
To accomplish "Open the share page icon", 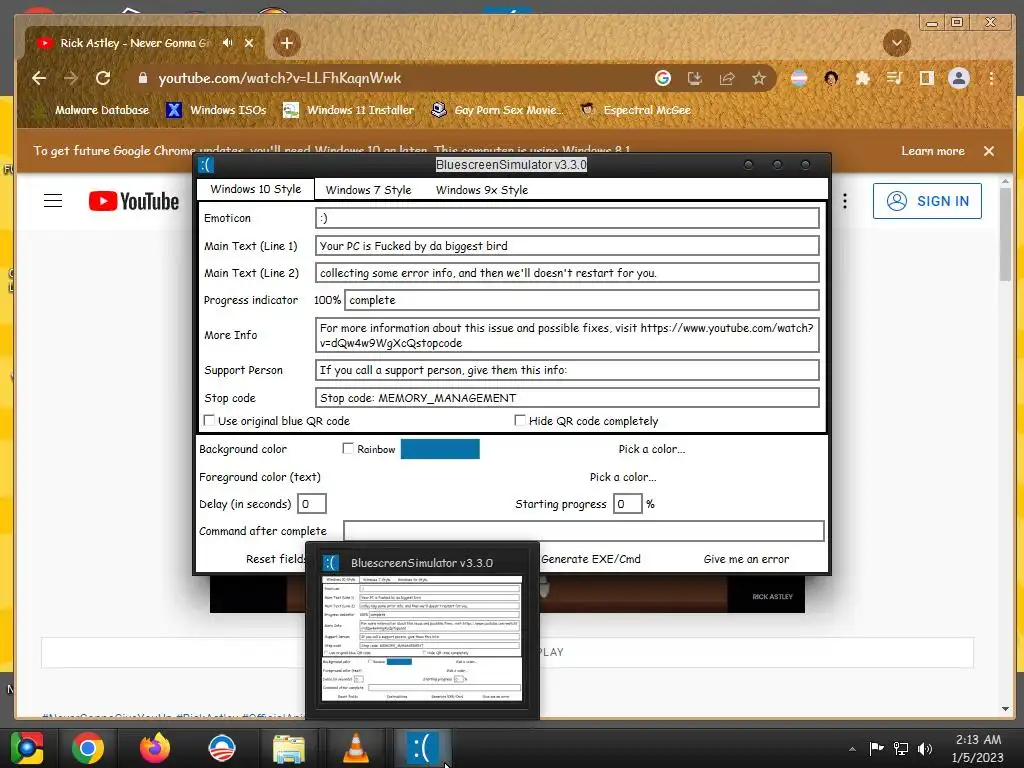I will (x=727, y=78).
